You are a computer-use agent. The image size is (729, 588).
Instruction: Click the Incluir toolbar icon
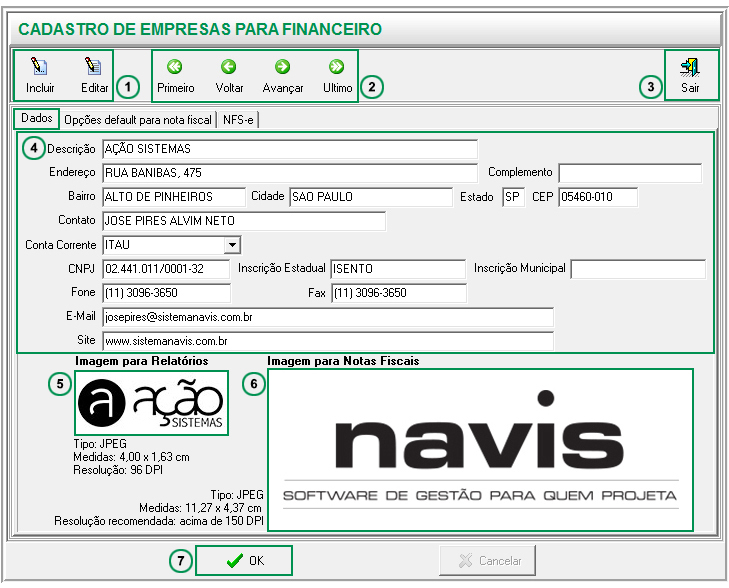pyautogui.click(x=40, y=66)
